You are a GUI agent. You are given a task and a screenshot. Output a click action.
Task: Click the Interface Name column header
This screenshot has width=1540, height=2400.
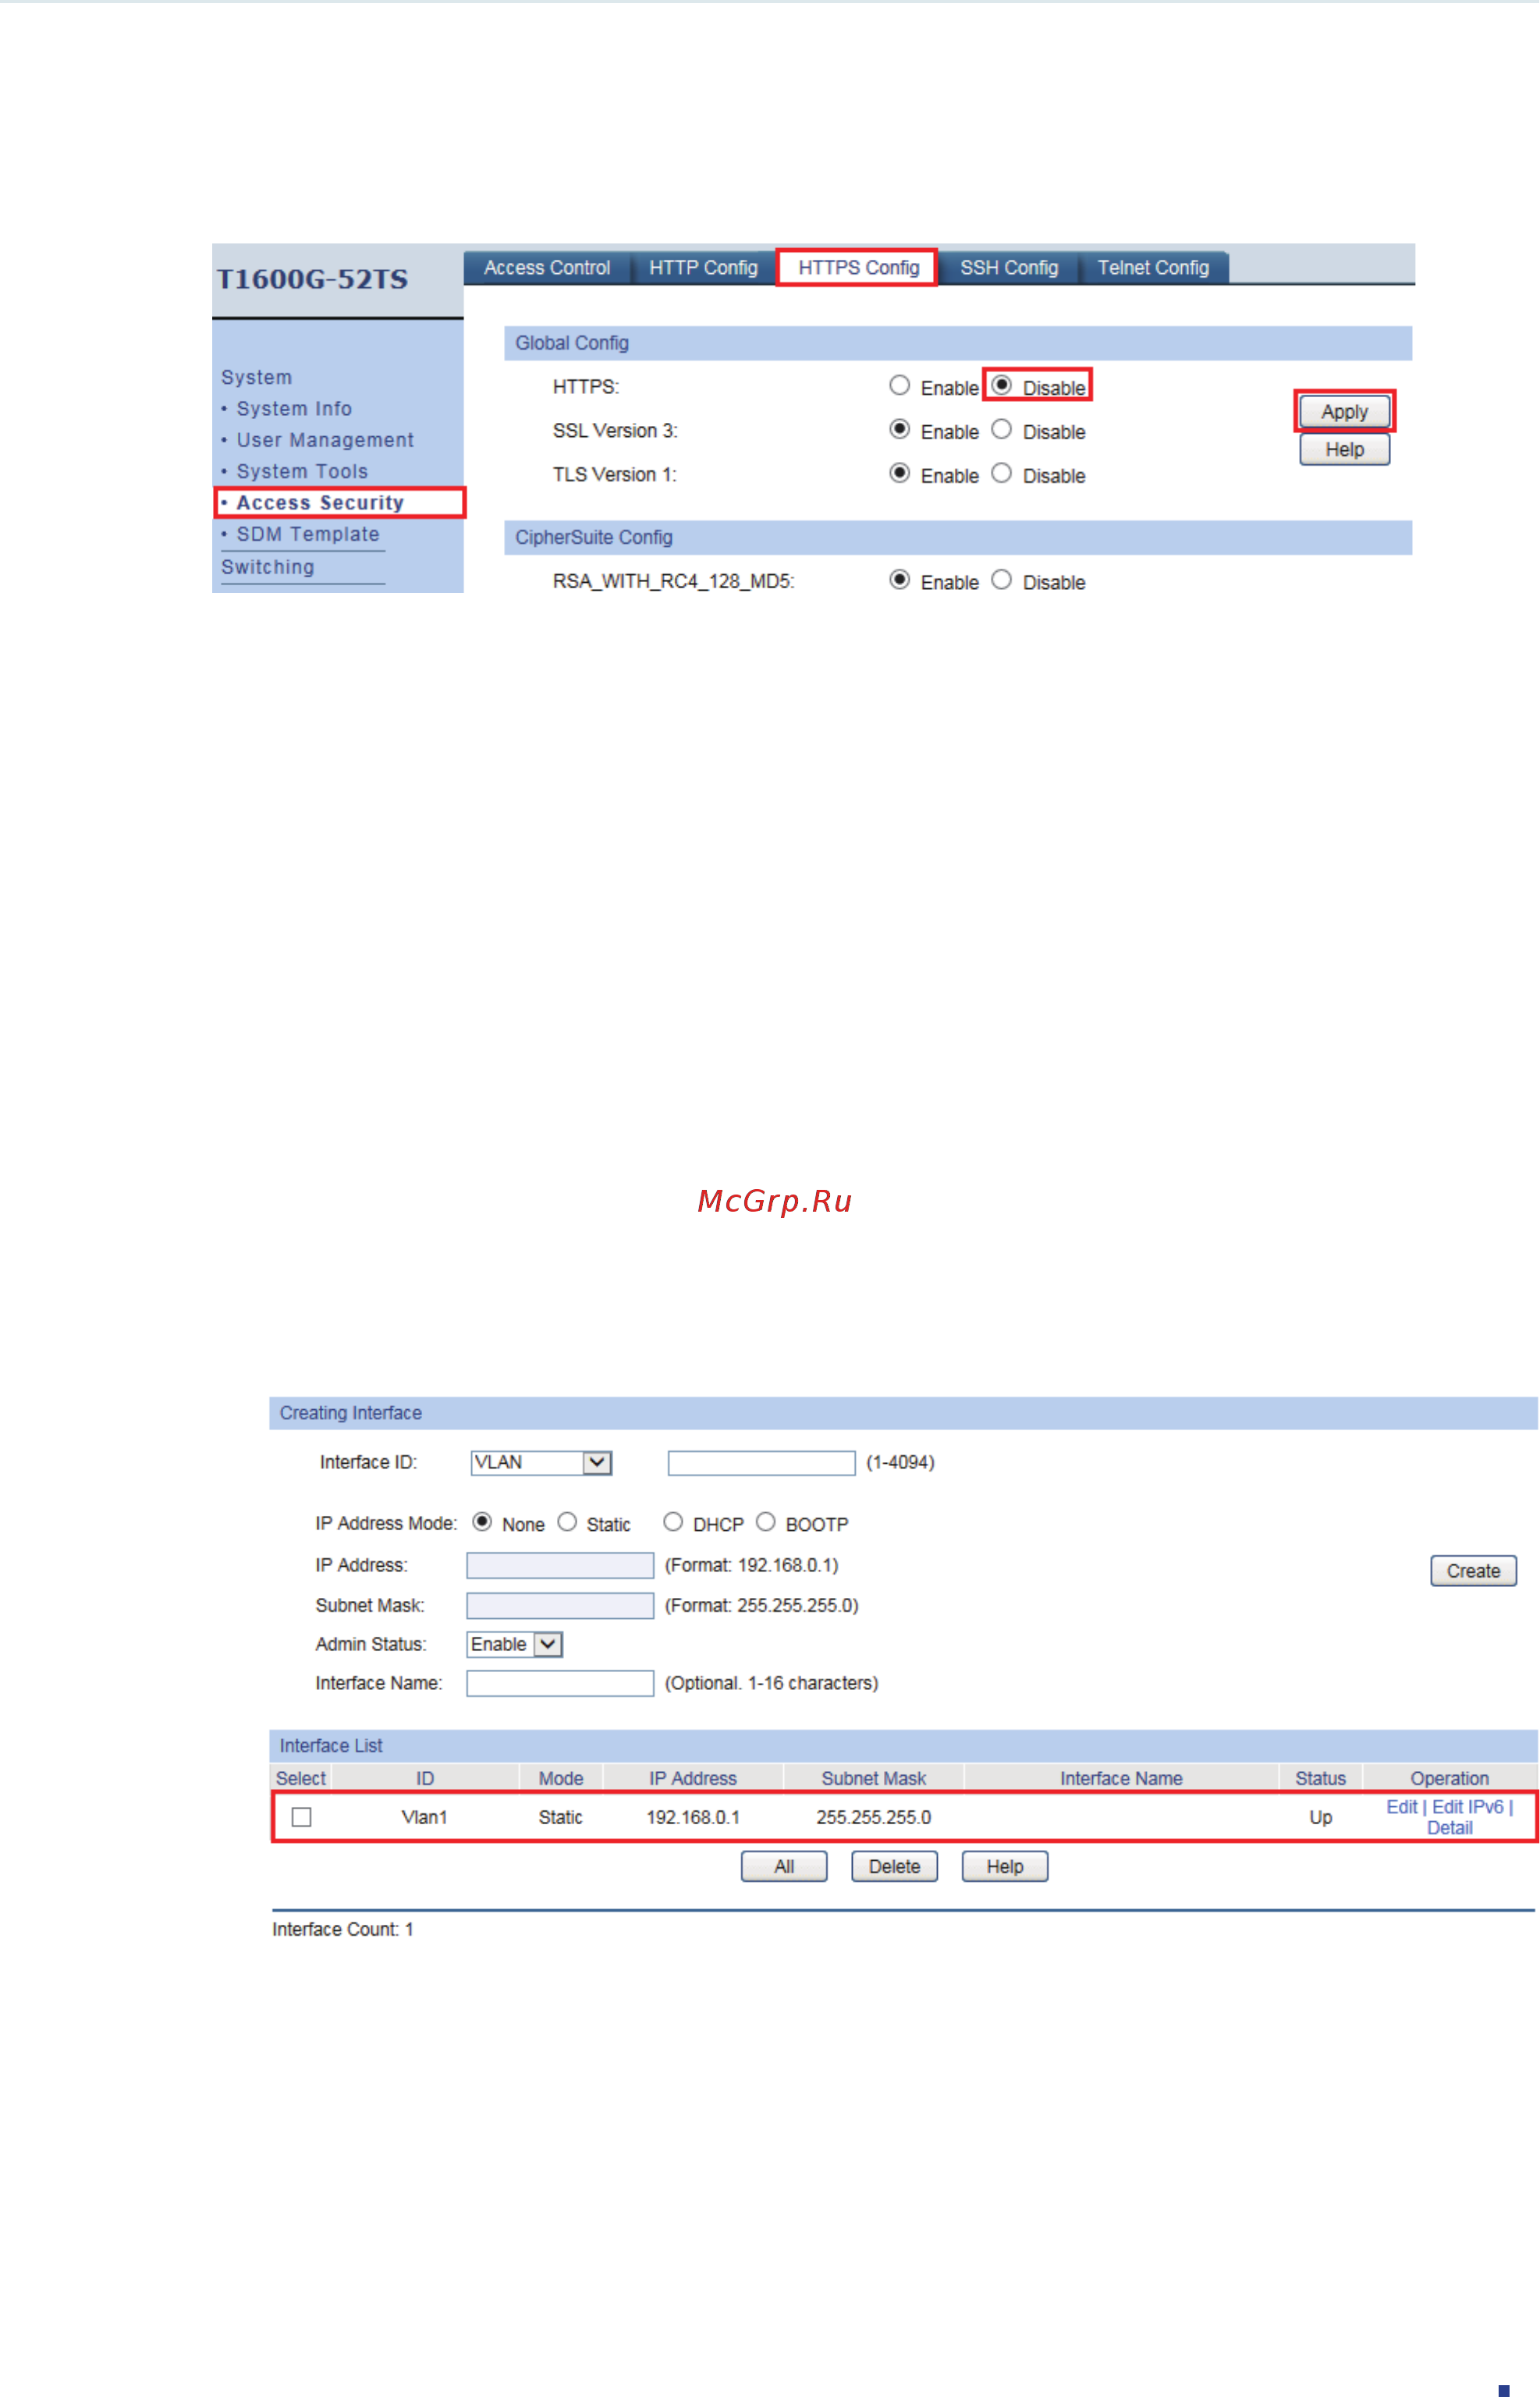[1122, 1779]
